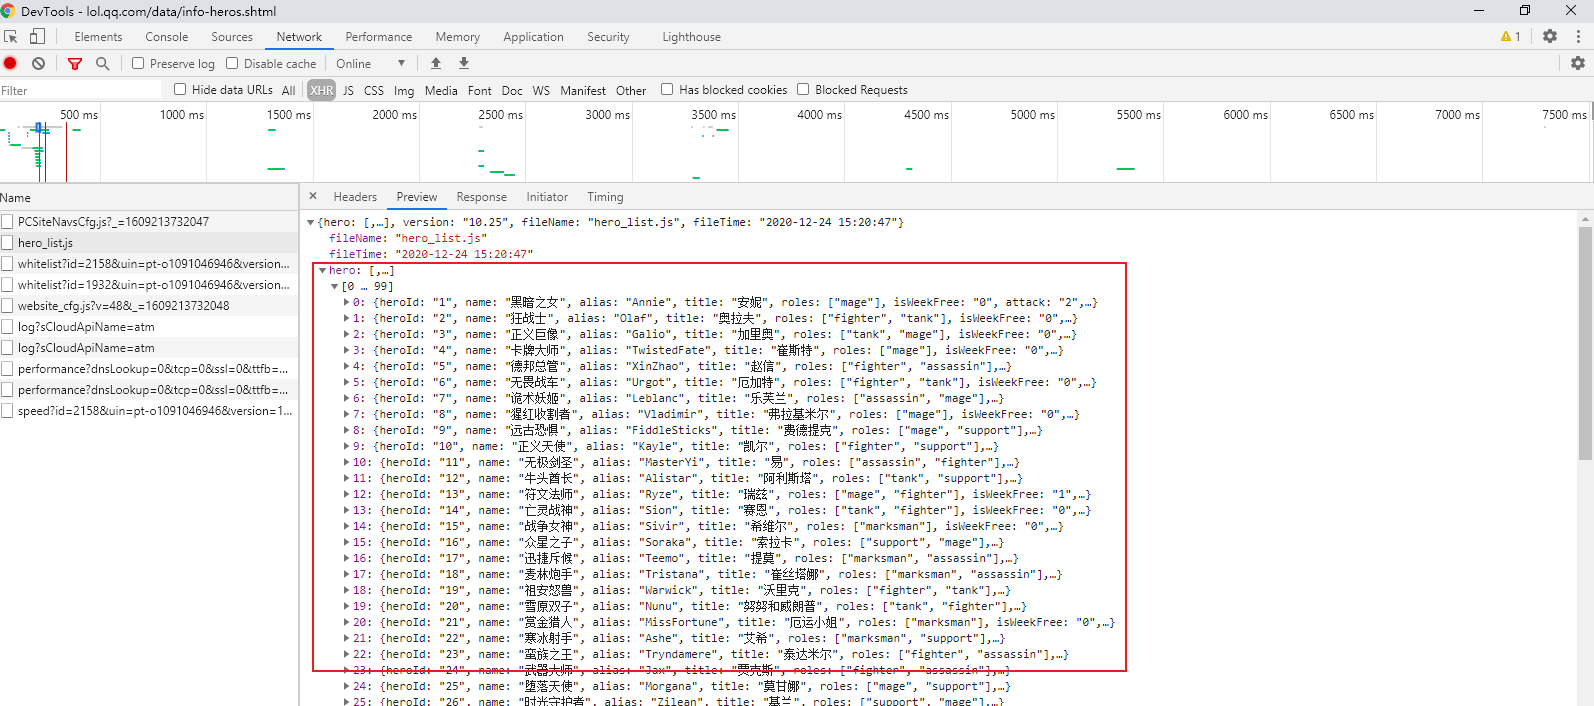Open the DevTools three-dot menu

1578,36
